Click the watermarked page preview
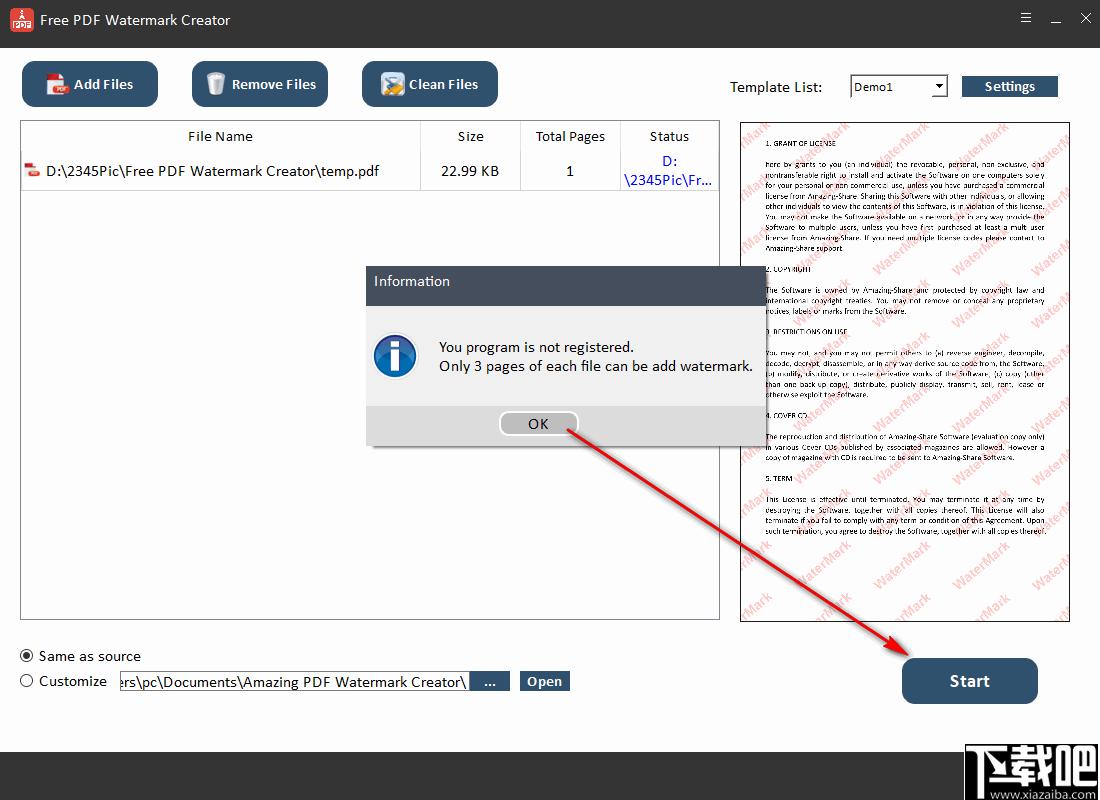 click(904, 372)
